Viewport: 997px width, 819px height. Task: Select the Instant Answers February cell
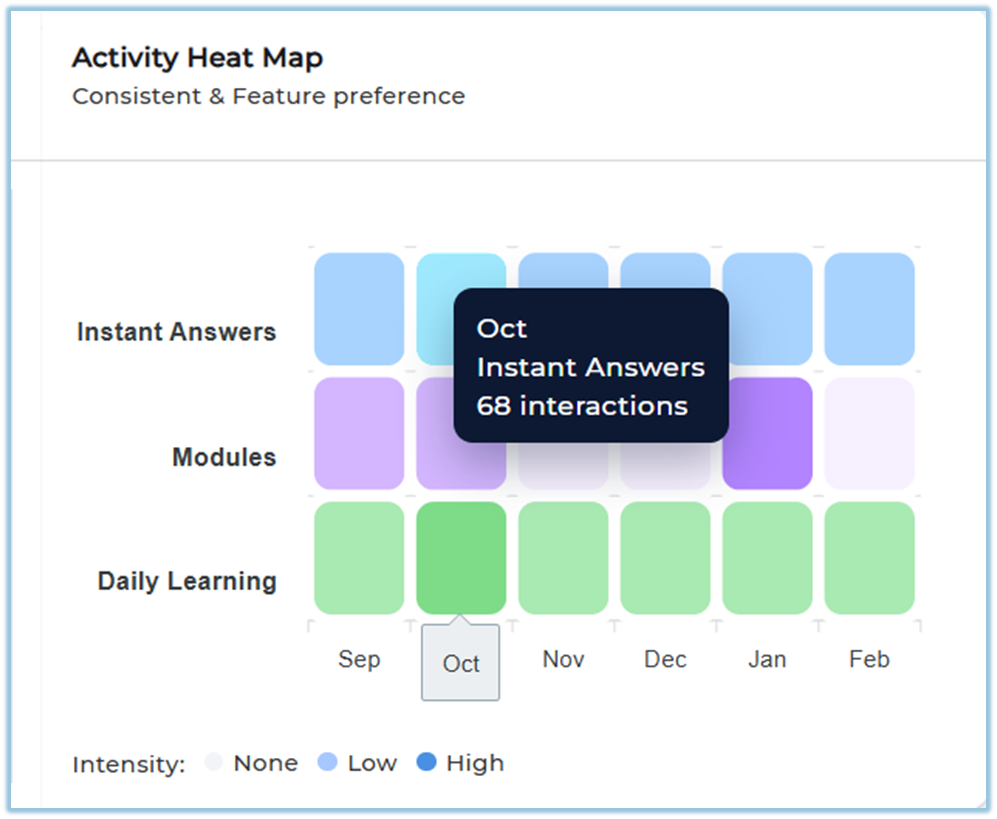pyautogui.click(x=869, y=309)
